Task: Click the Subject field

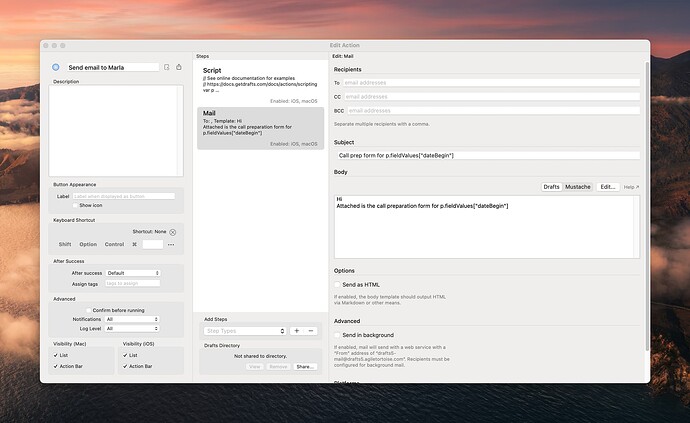Action: [x=488, y=155]
